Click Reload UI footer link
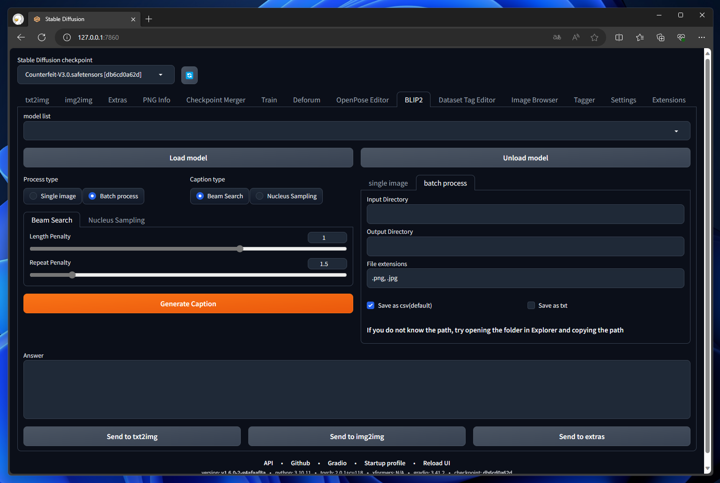Screen dimensions: 720x483 [x=436, y=463]
